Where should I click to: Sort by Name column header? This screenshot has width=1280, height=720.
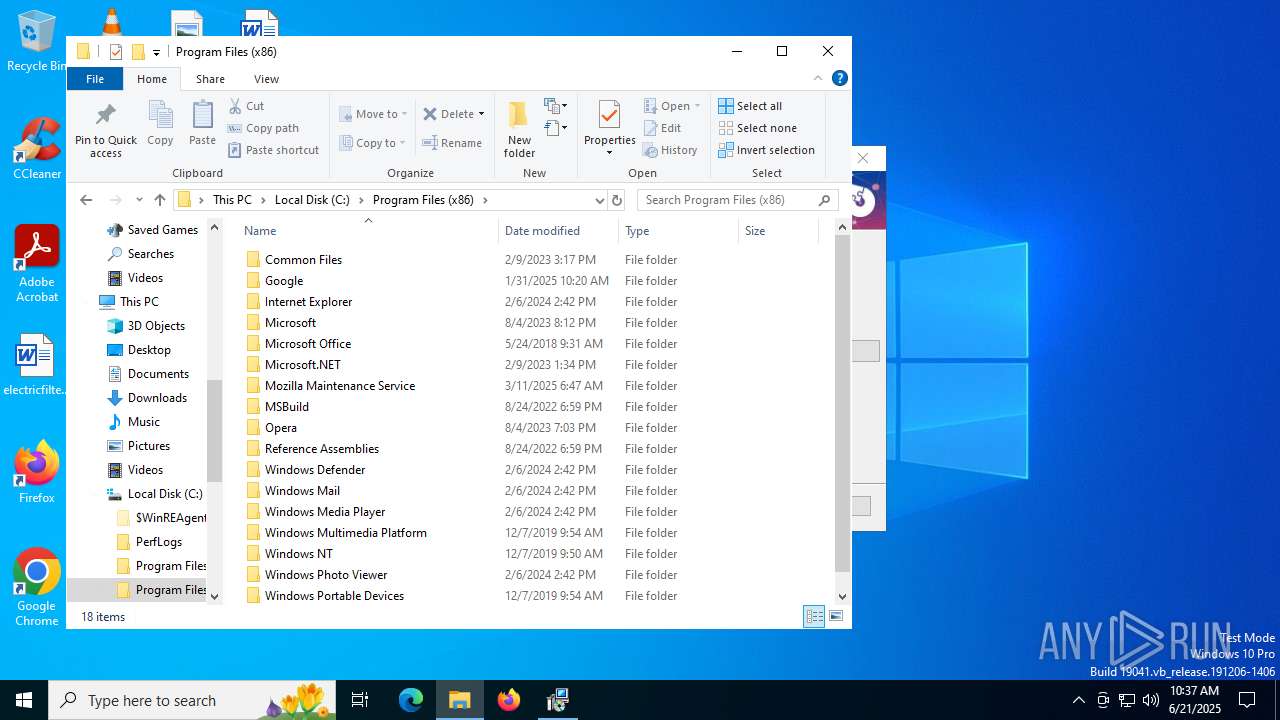(368, 231)
